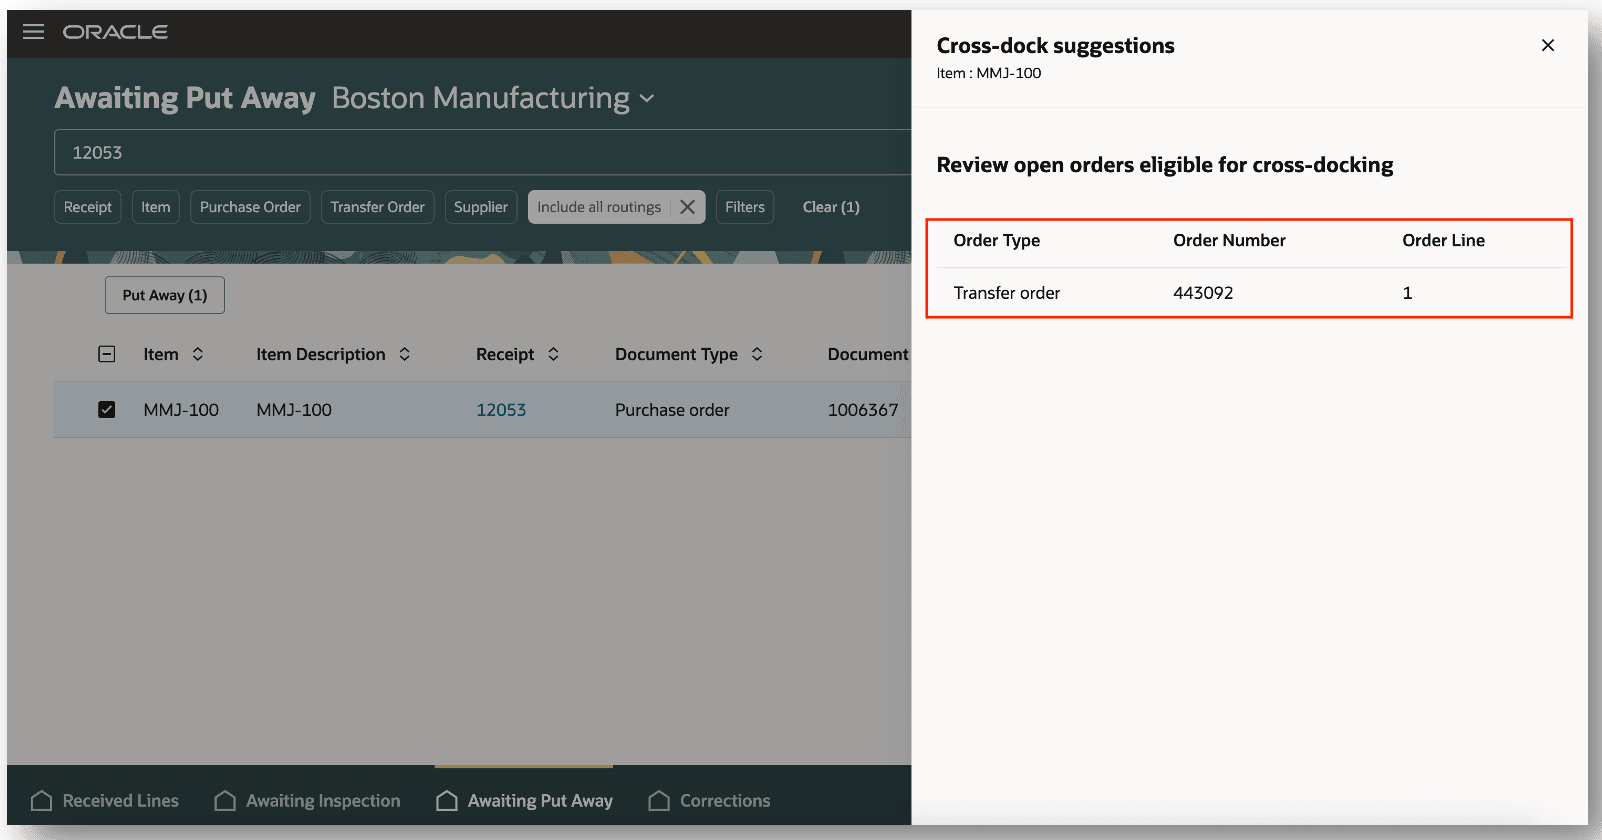The width and height of the screenshot is (1602, 840).
Task: Close the Cross-dock suggestions panel
Action: point(1547,45)
